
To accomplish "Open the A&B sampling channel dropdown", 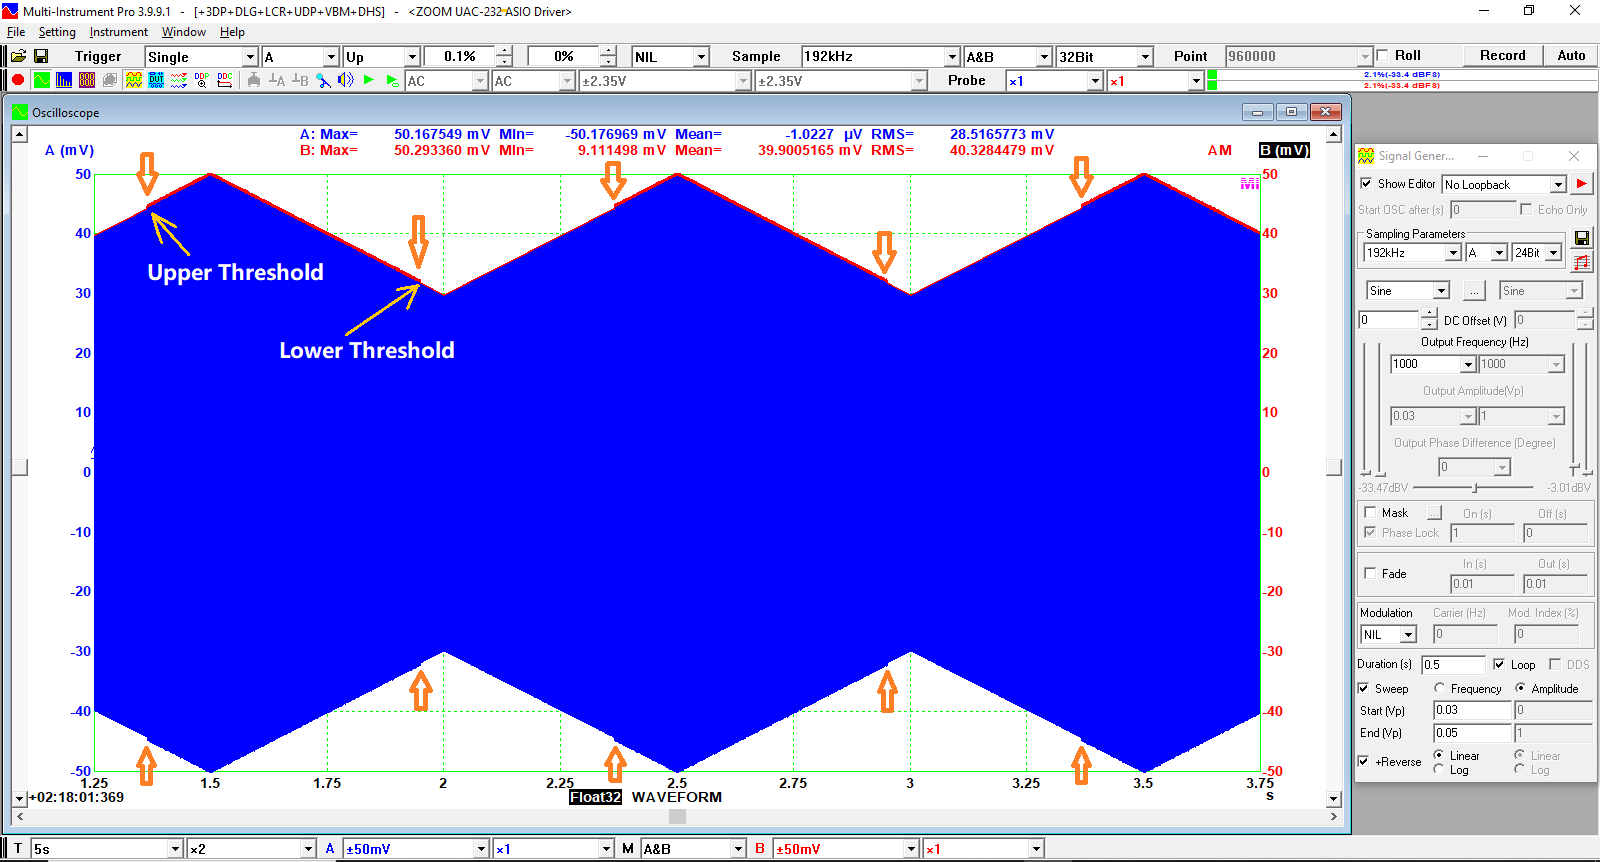I will pos(1045,57).
